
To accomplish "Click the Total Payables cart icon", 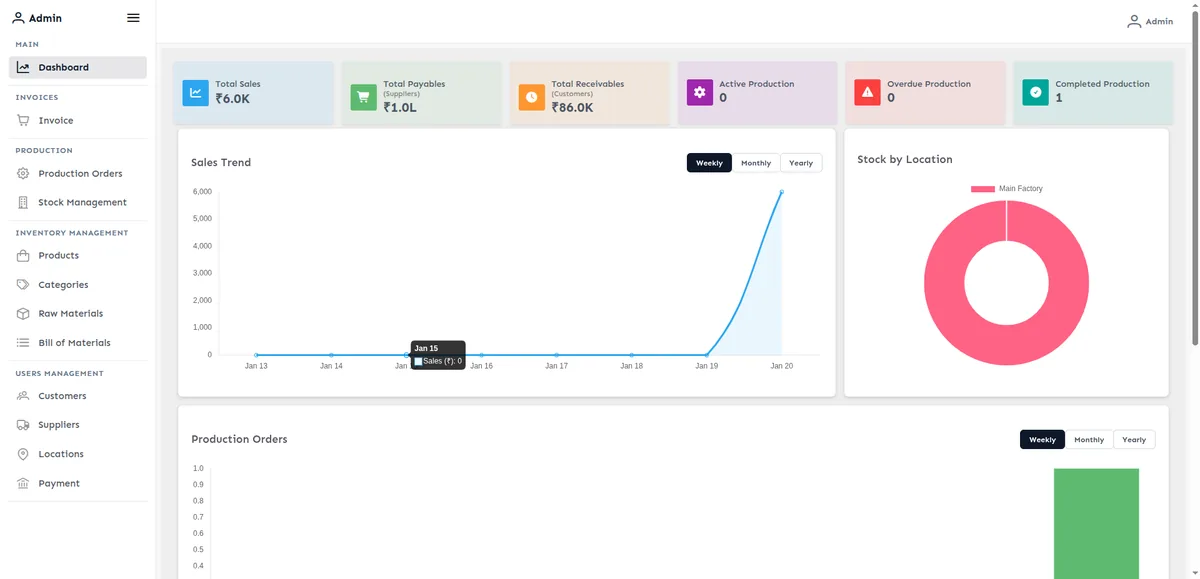I will click(x=364, y=97).
